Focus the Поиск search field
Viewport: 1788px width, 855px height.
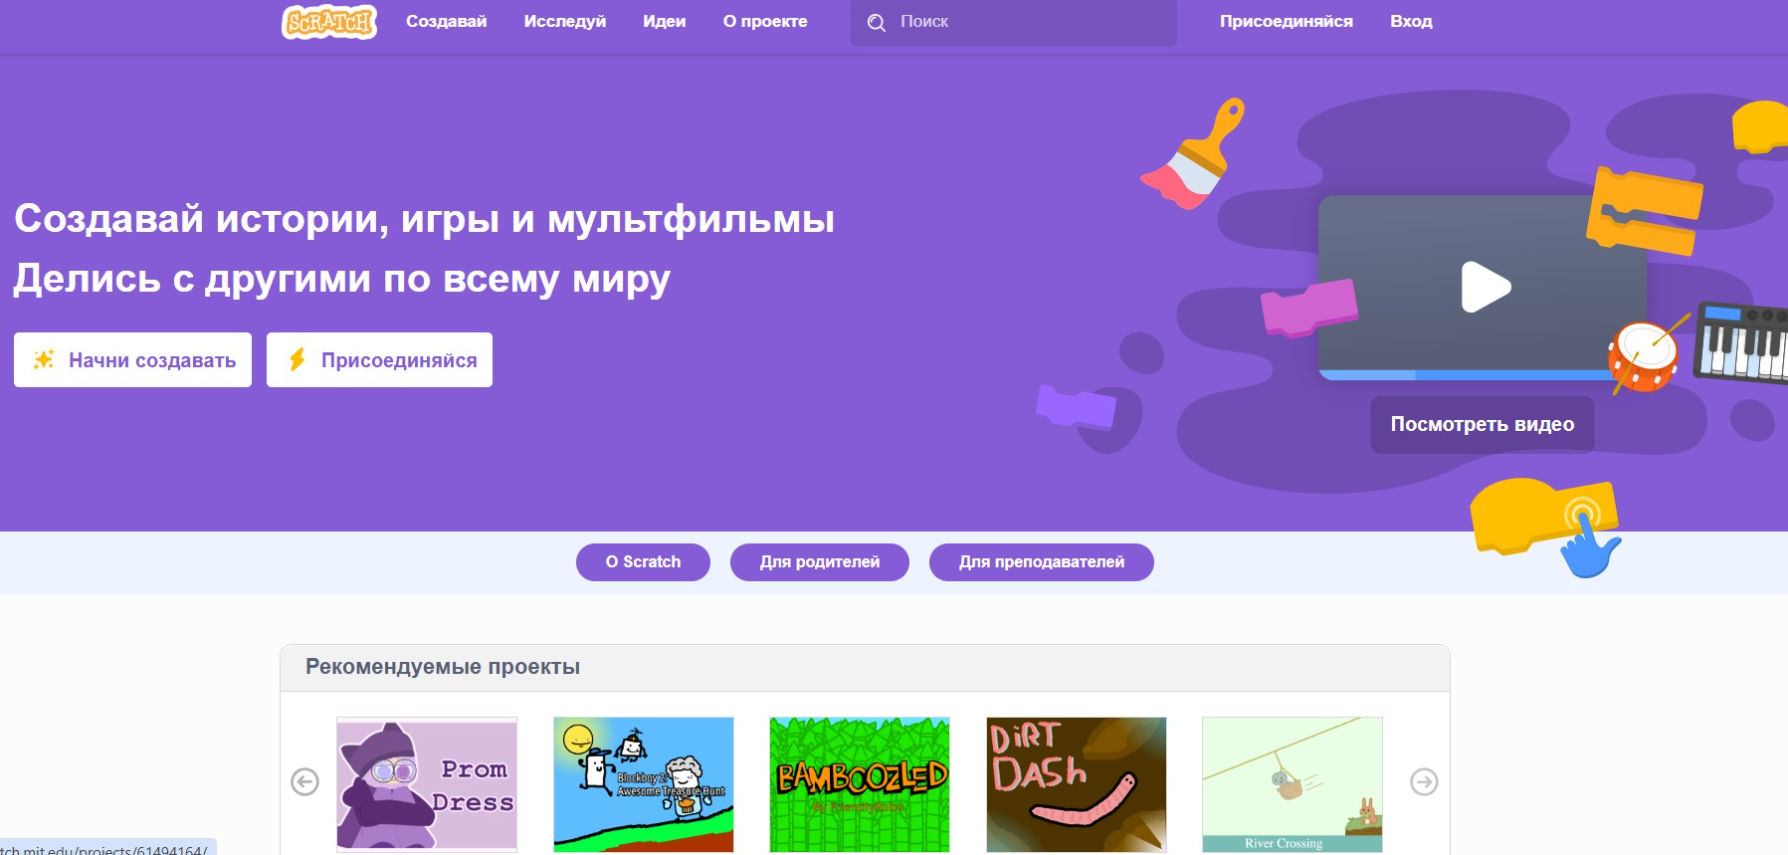click(x=1014, y=22)
